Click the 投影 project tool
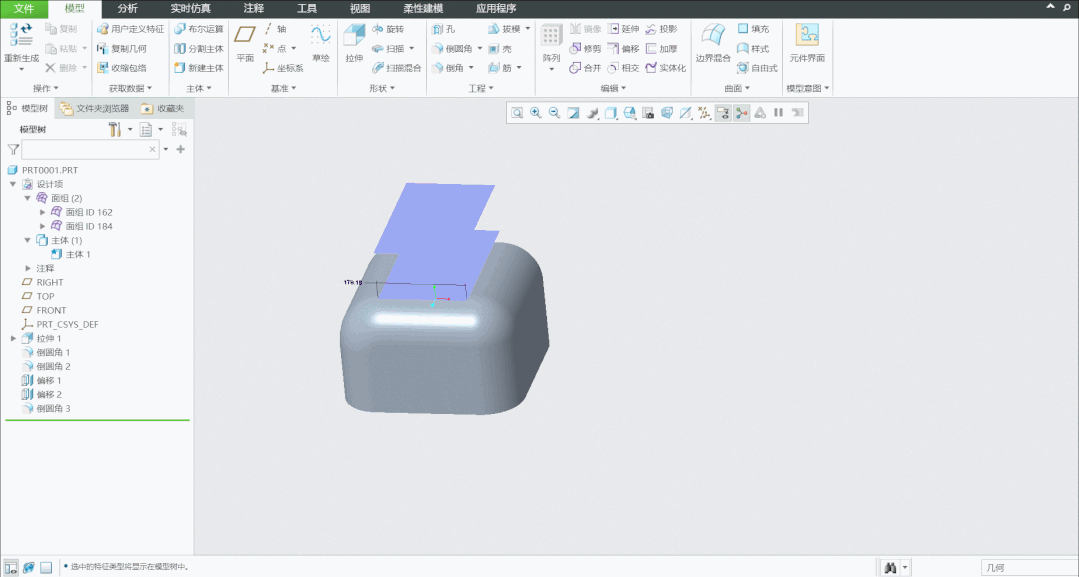The image size is (1079, 577). [x=661, y=29]
